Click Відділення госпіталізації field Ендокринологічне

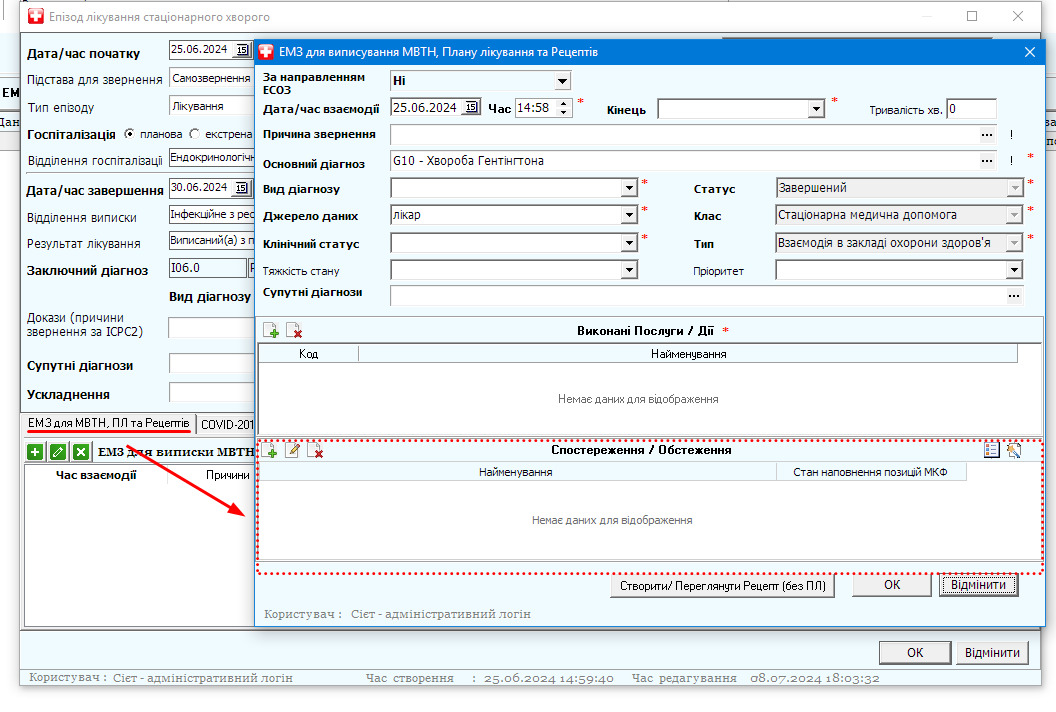[x=211, y=158]
